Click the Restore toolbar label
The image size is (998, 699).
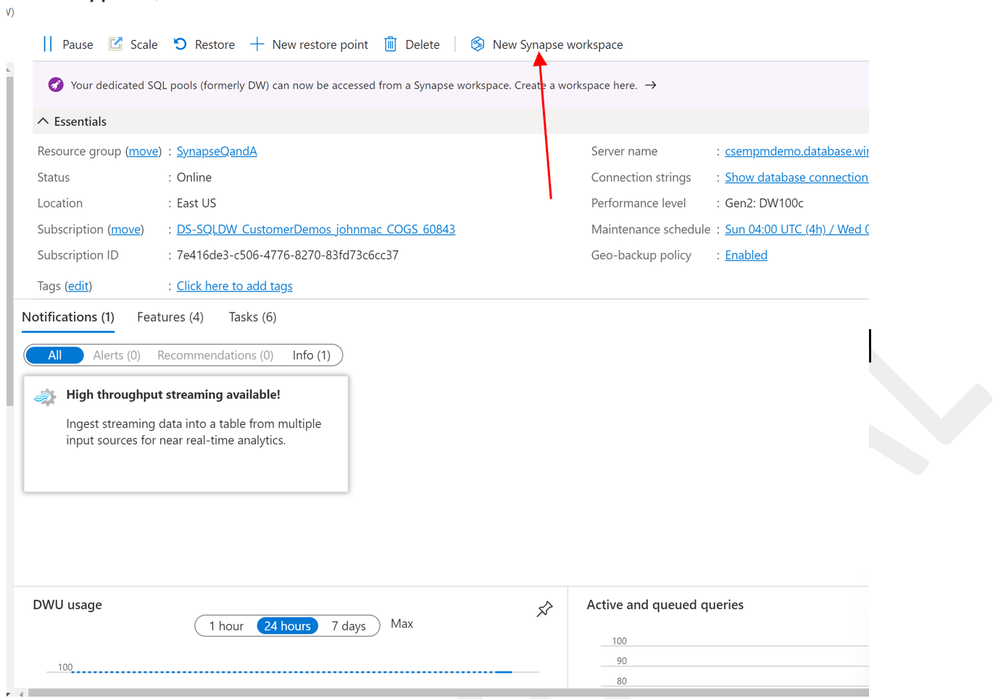tap(214, 45)
